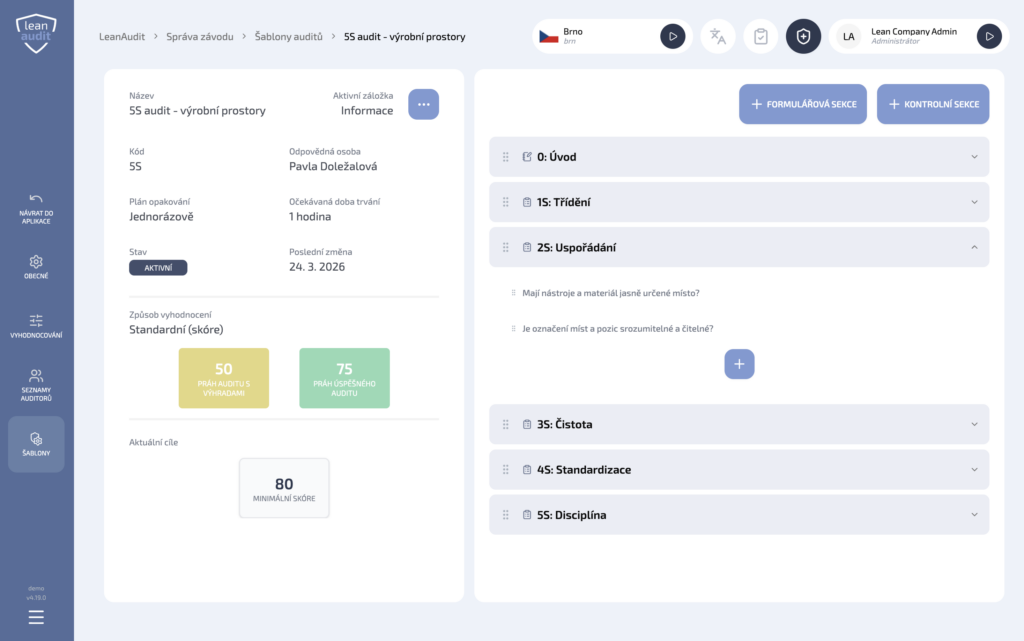Click drag handle of 0: Úvod section
This screenshot has height=641, width=1024.
click(x=506, y=157)
